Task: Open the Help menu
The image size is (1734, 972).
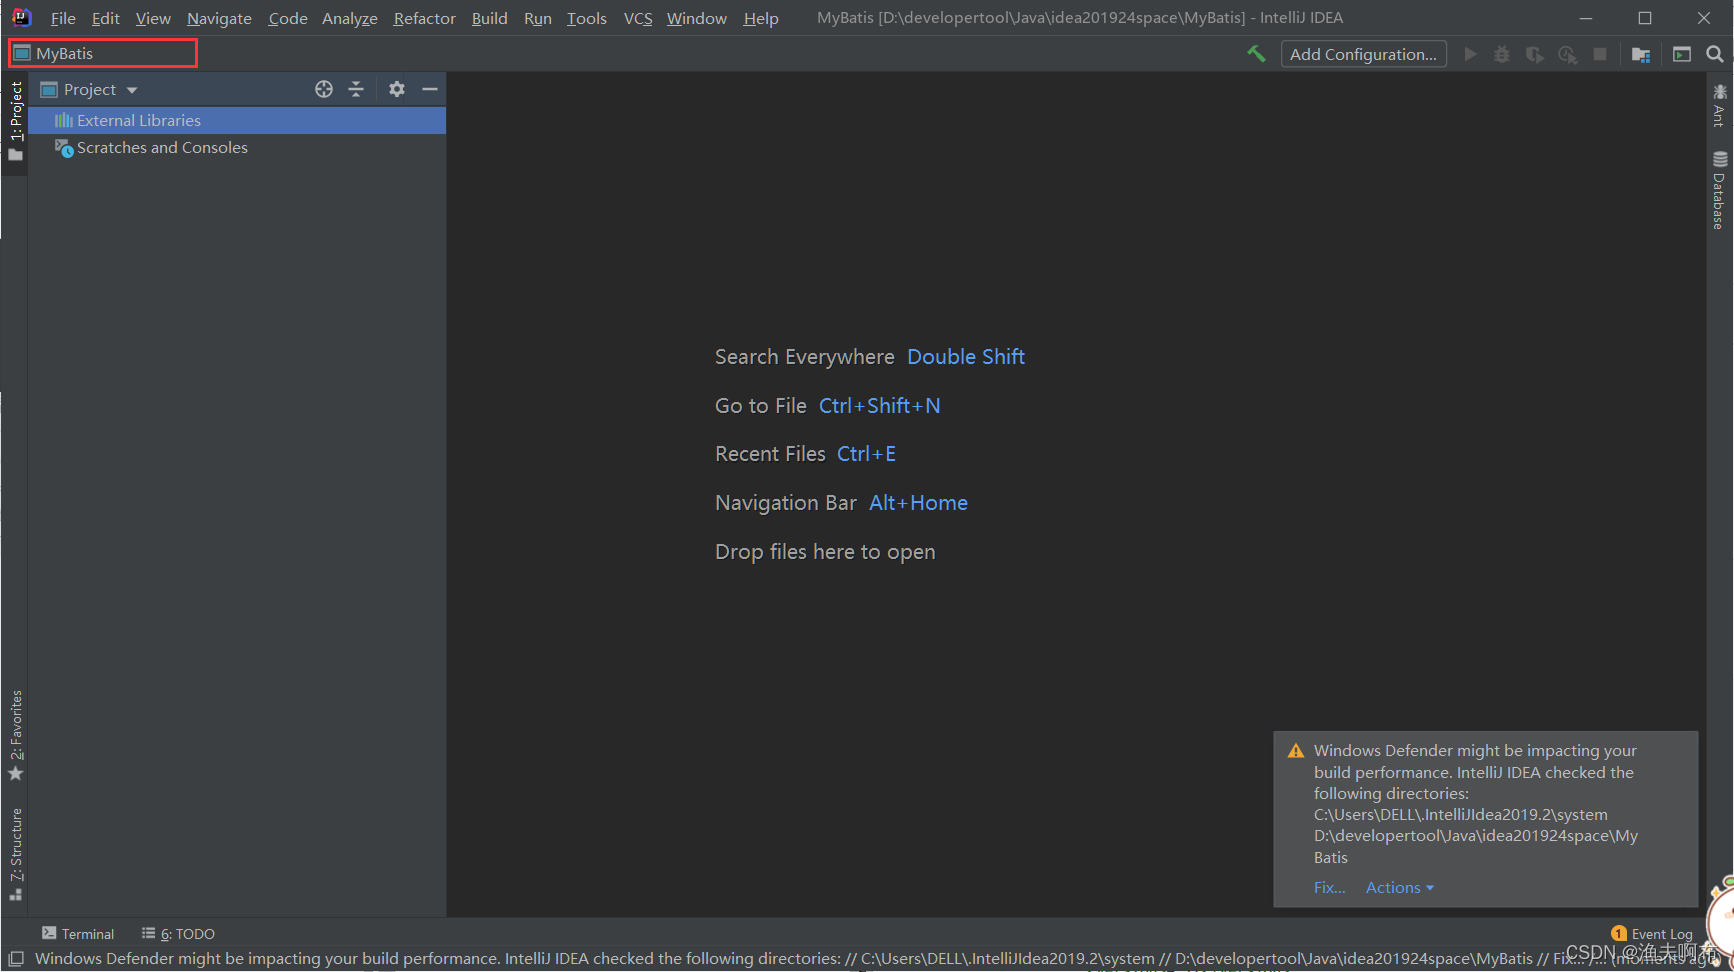Action: [761, 18]
